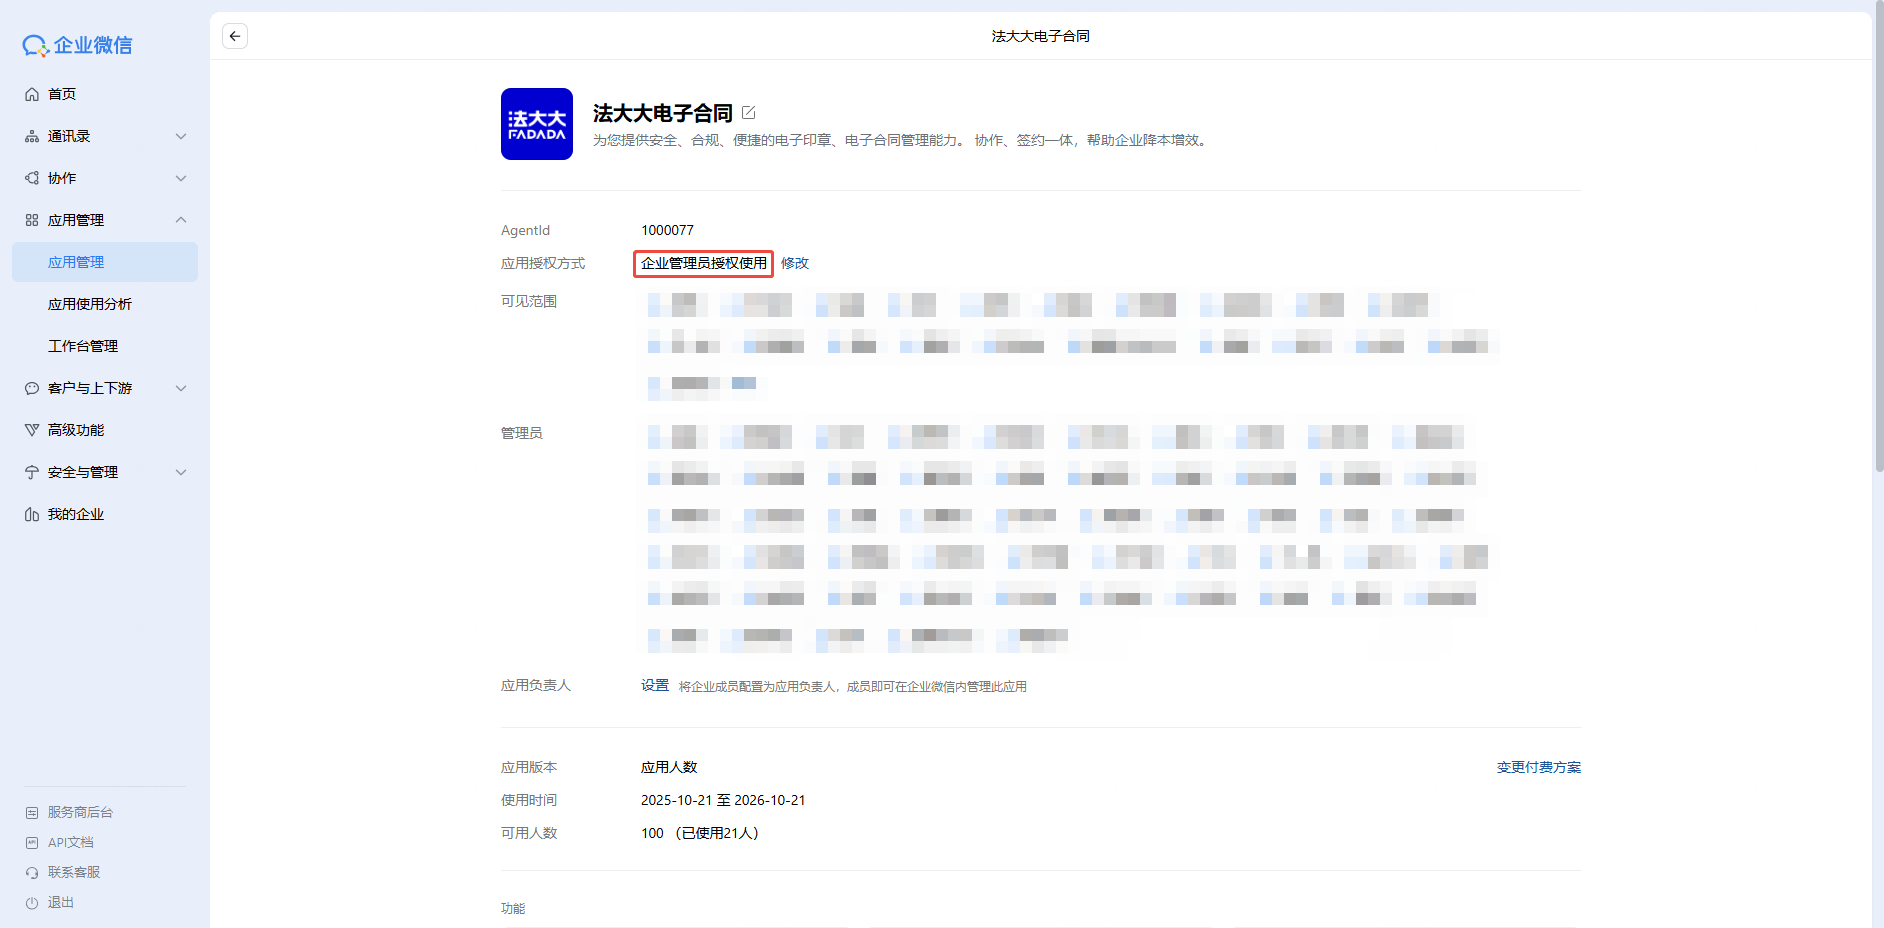Screen dimensions: 1884x928
Task: Click the 使用时间 label
Action: 529,800
